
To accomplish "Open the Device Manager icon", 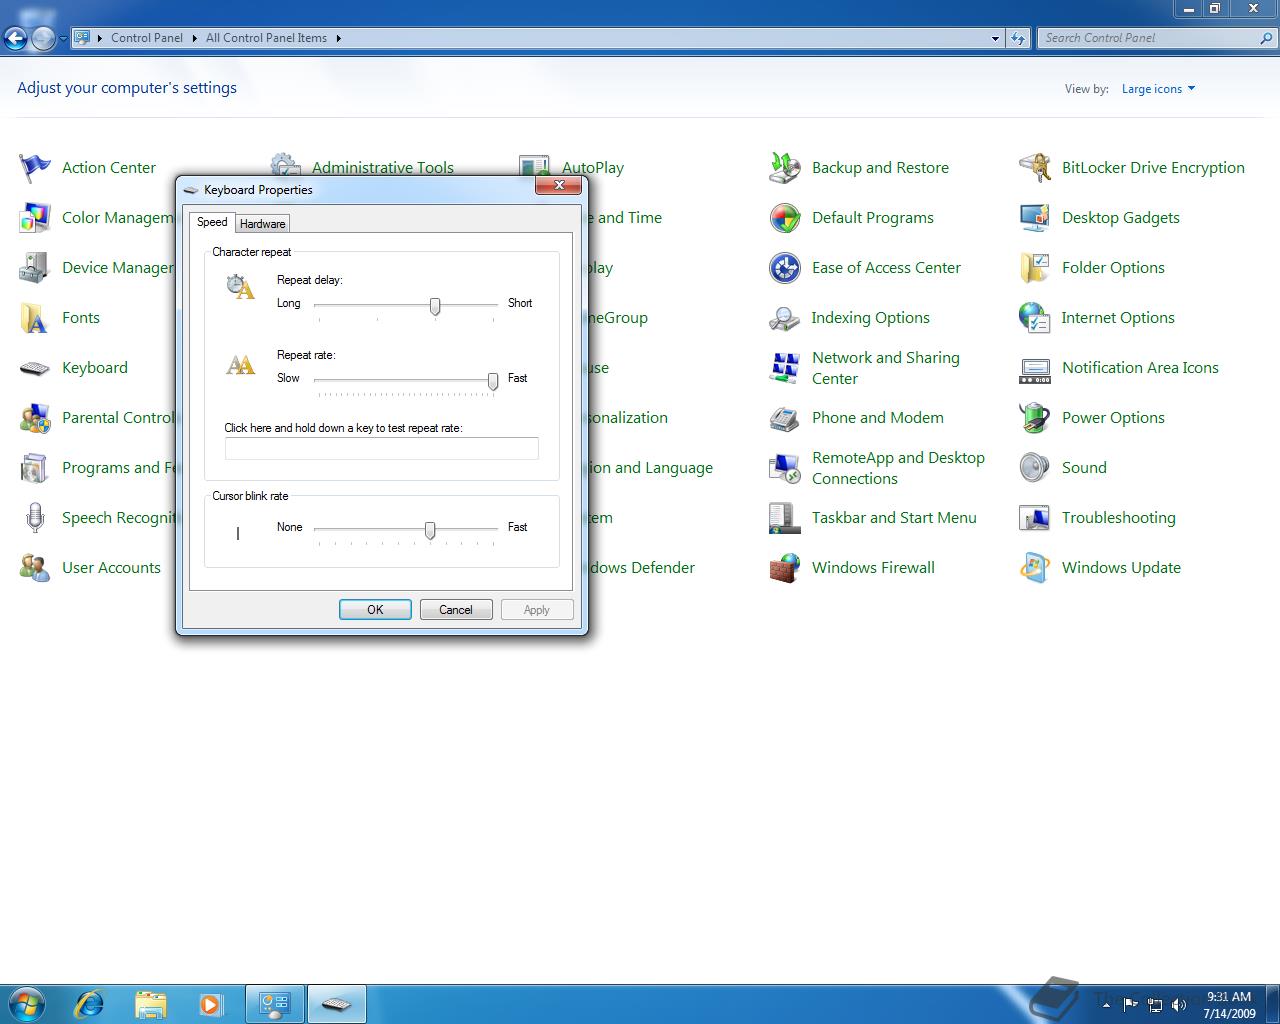I will coord(35,268).
